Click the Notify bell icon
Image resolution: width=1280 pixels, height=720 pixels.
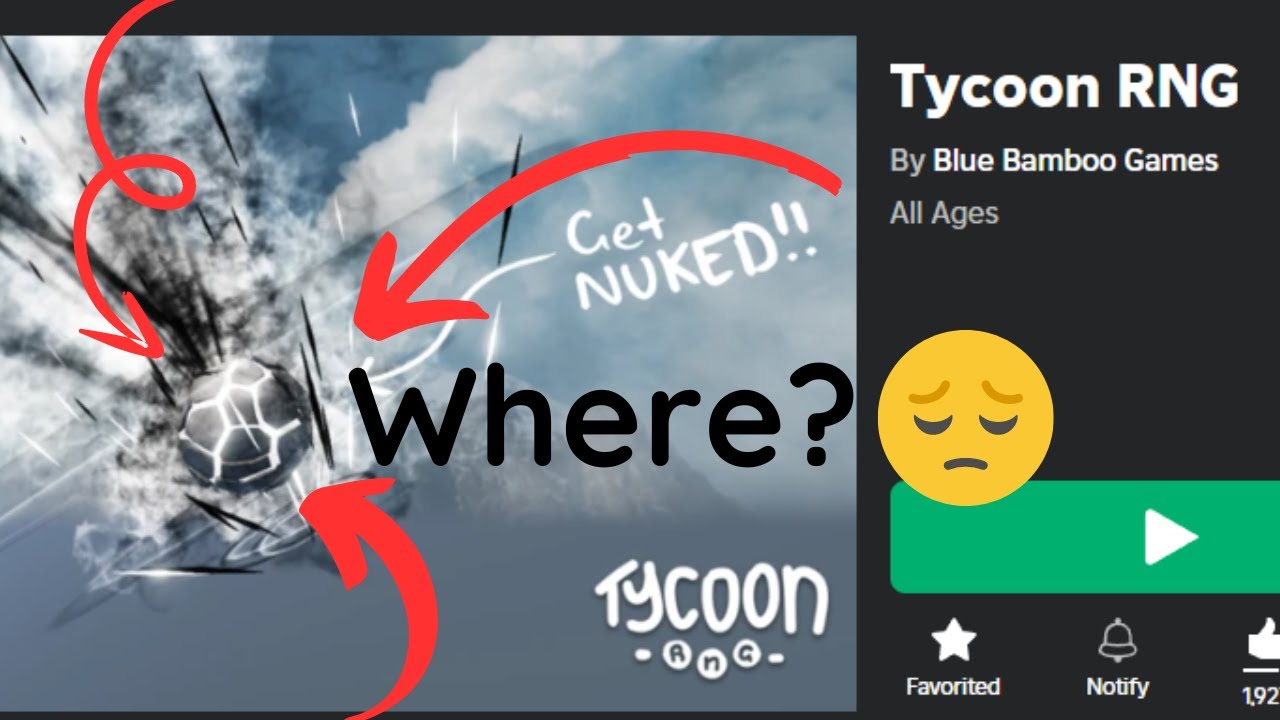pos(1117,640)
